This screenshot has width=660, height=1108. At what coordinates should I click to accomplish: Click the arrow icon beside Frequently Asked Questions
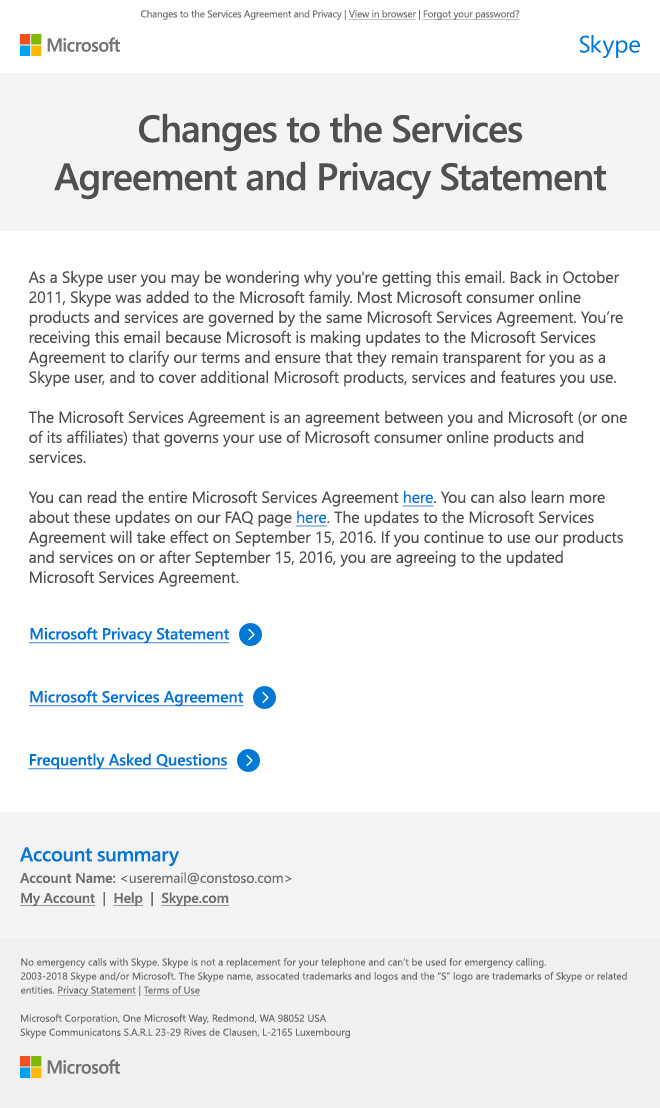point(248,760)
